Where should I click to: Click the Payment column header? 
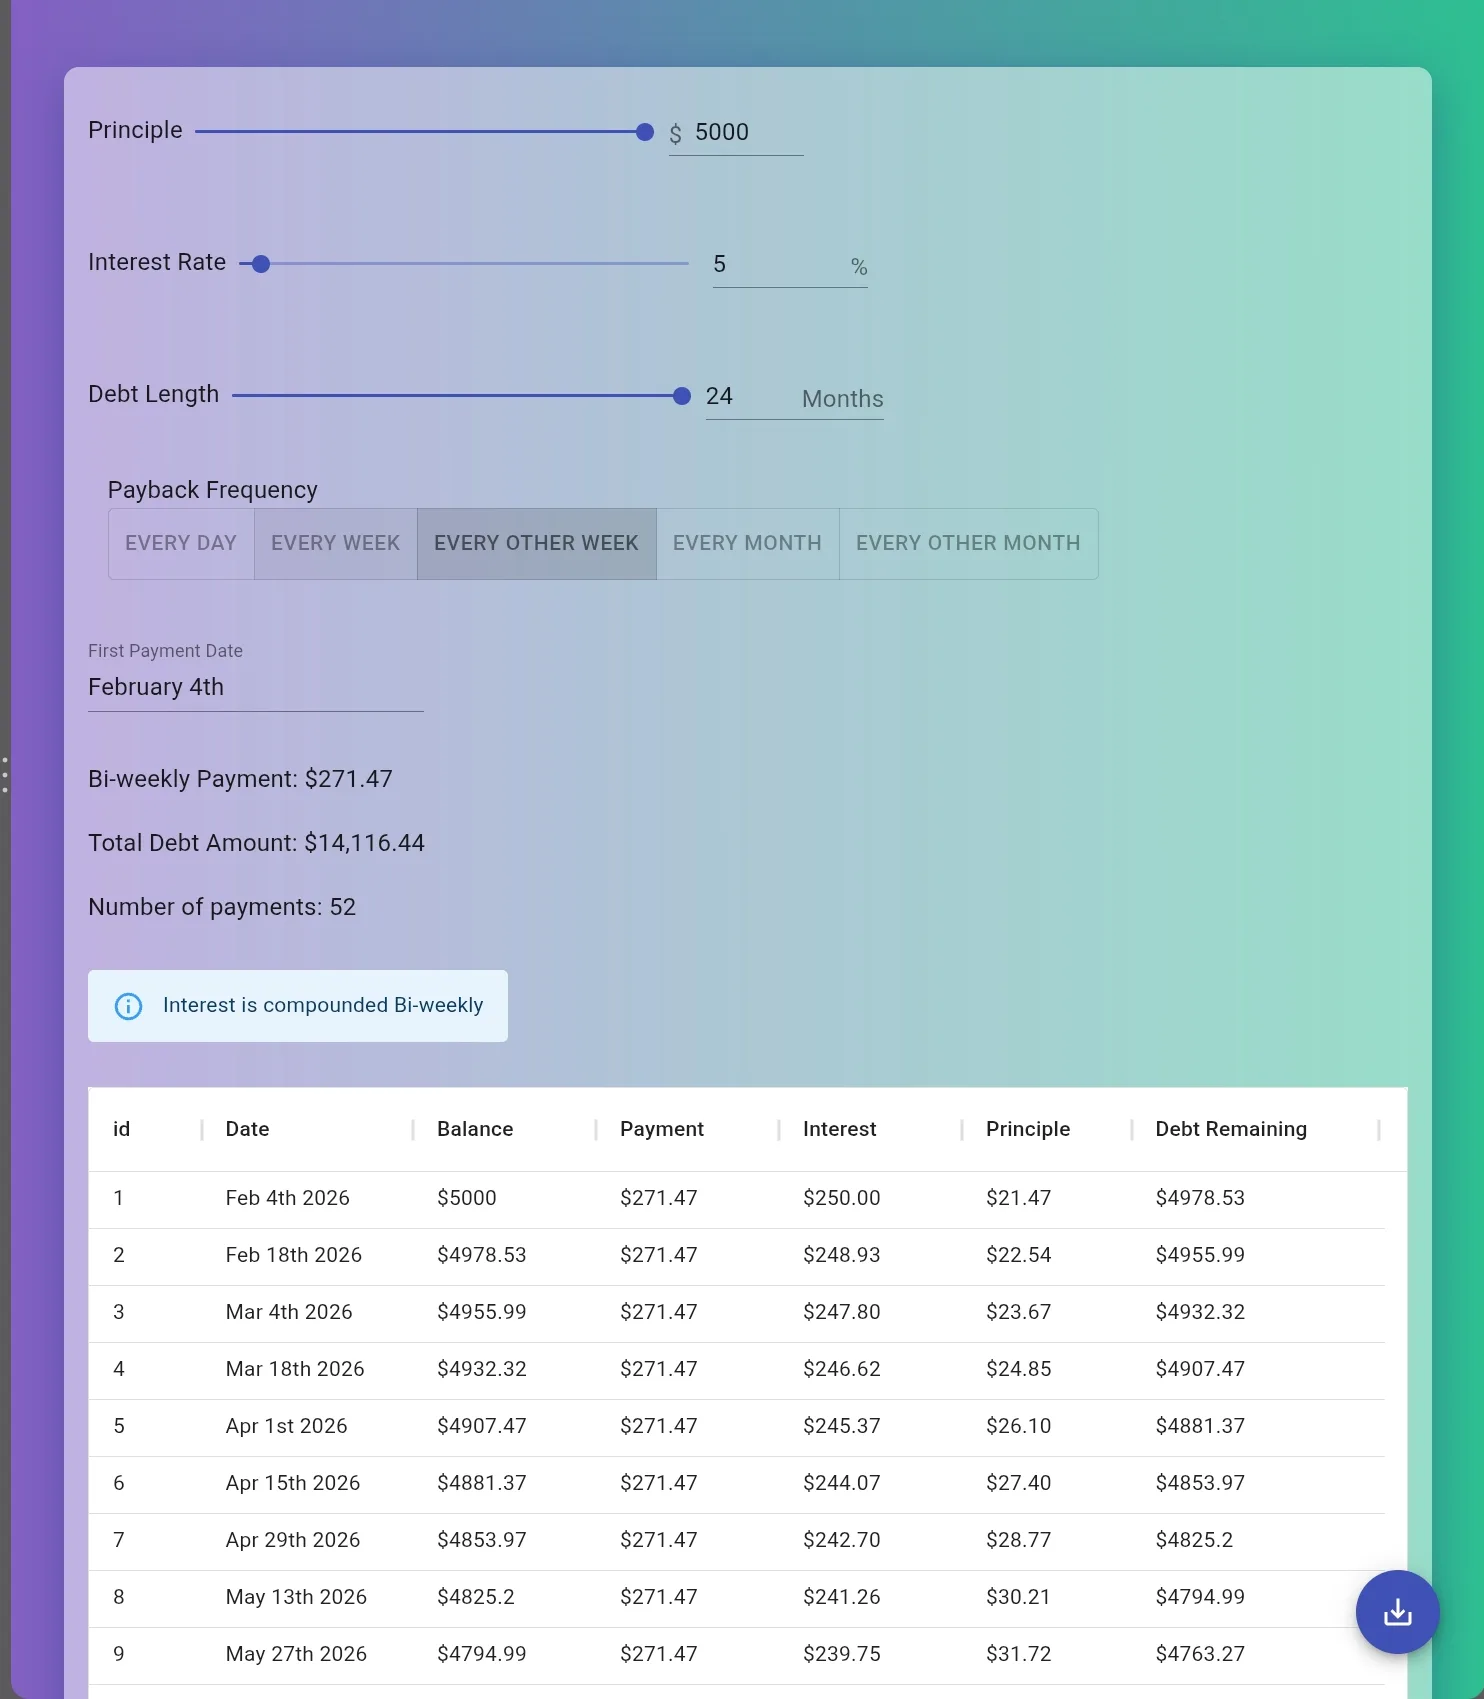click(661, 1129)
